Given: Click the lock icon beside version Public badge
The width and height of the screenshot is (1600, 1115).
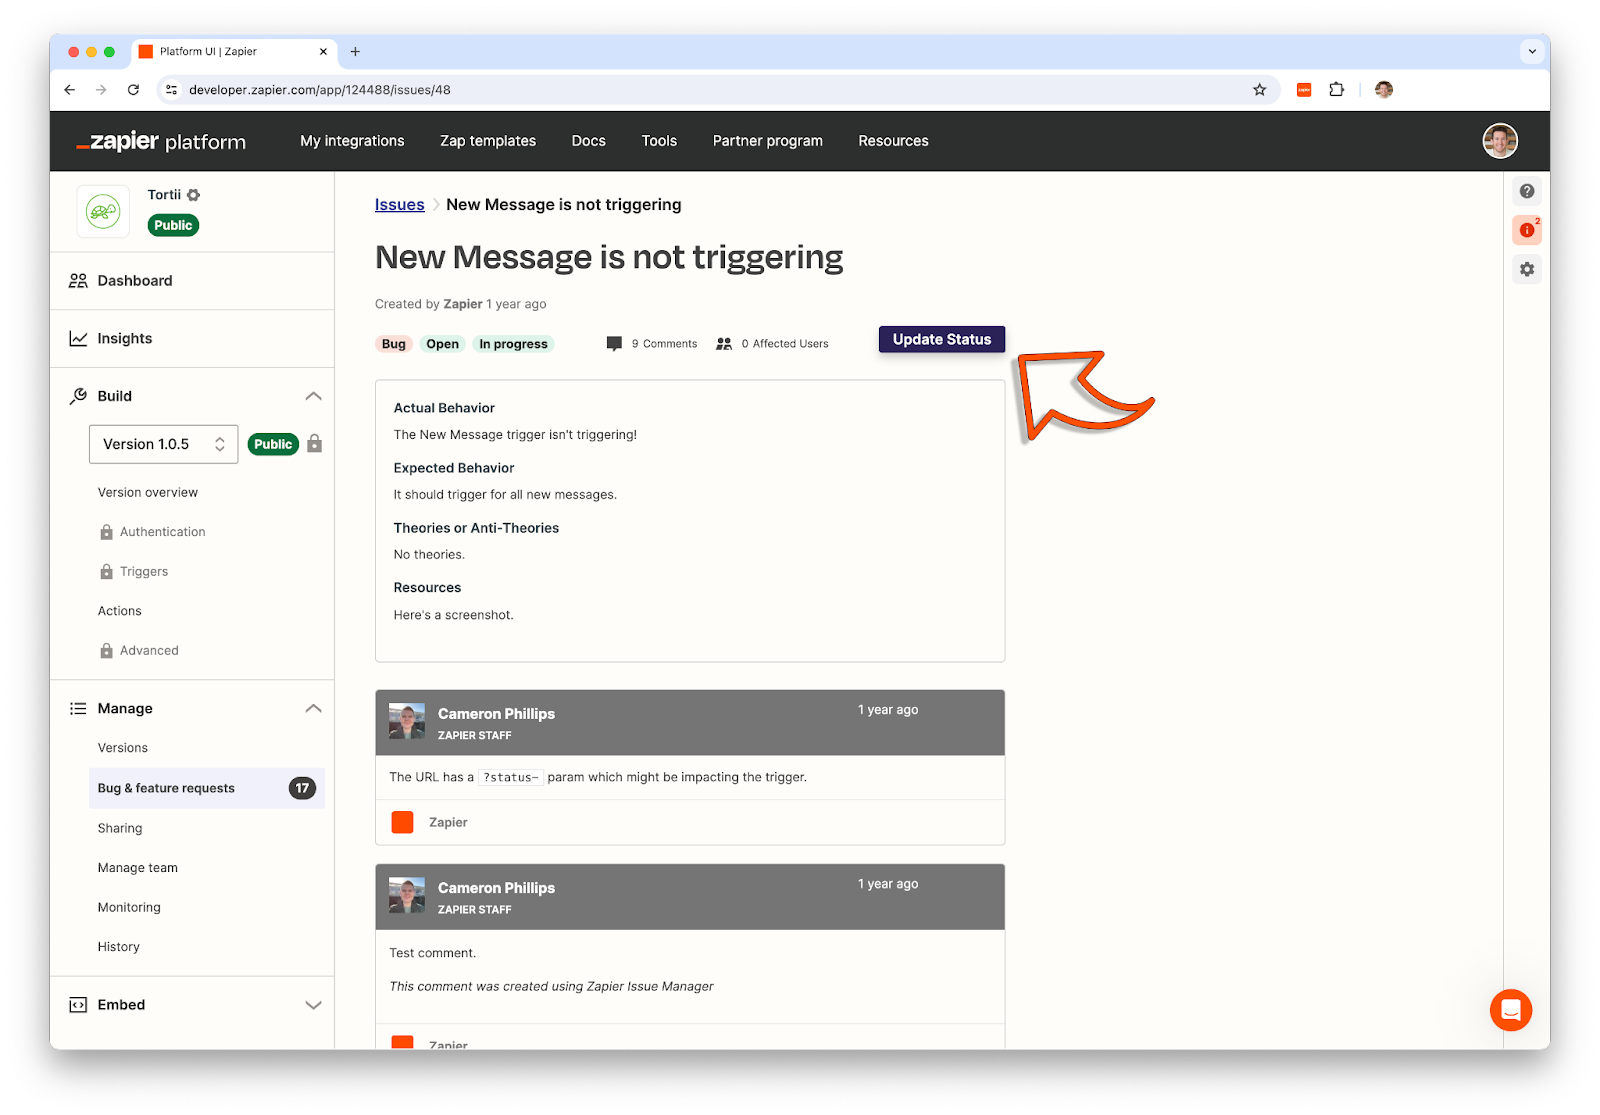Looking at the screenshot, I should coord(314,443).
